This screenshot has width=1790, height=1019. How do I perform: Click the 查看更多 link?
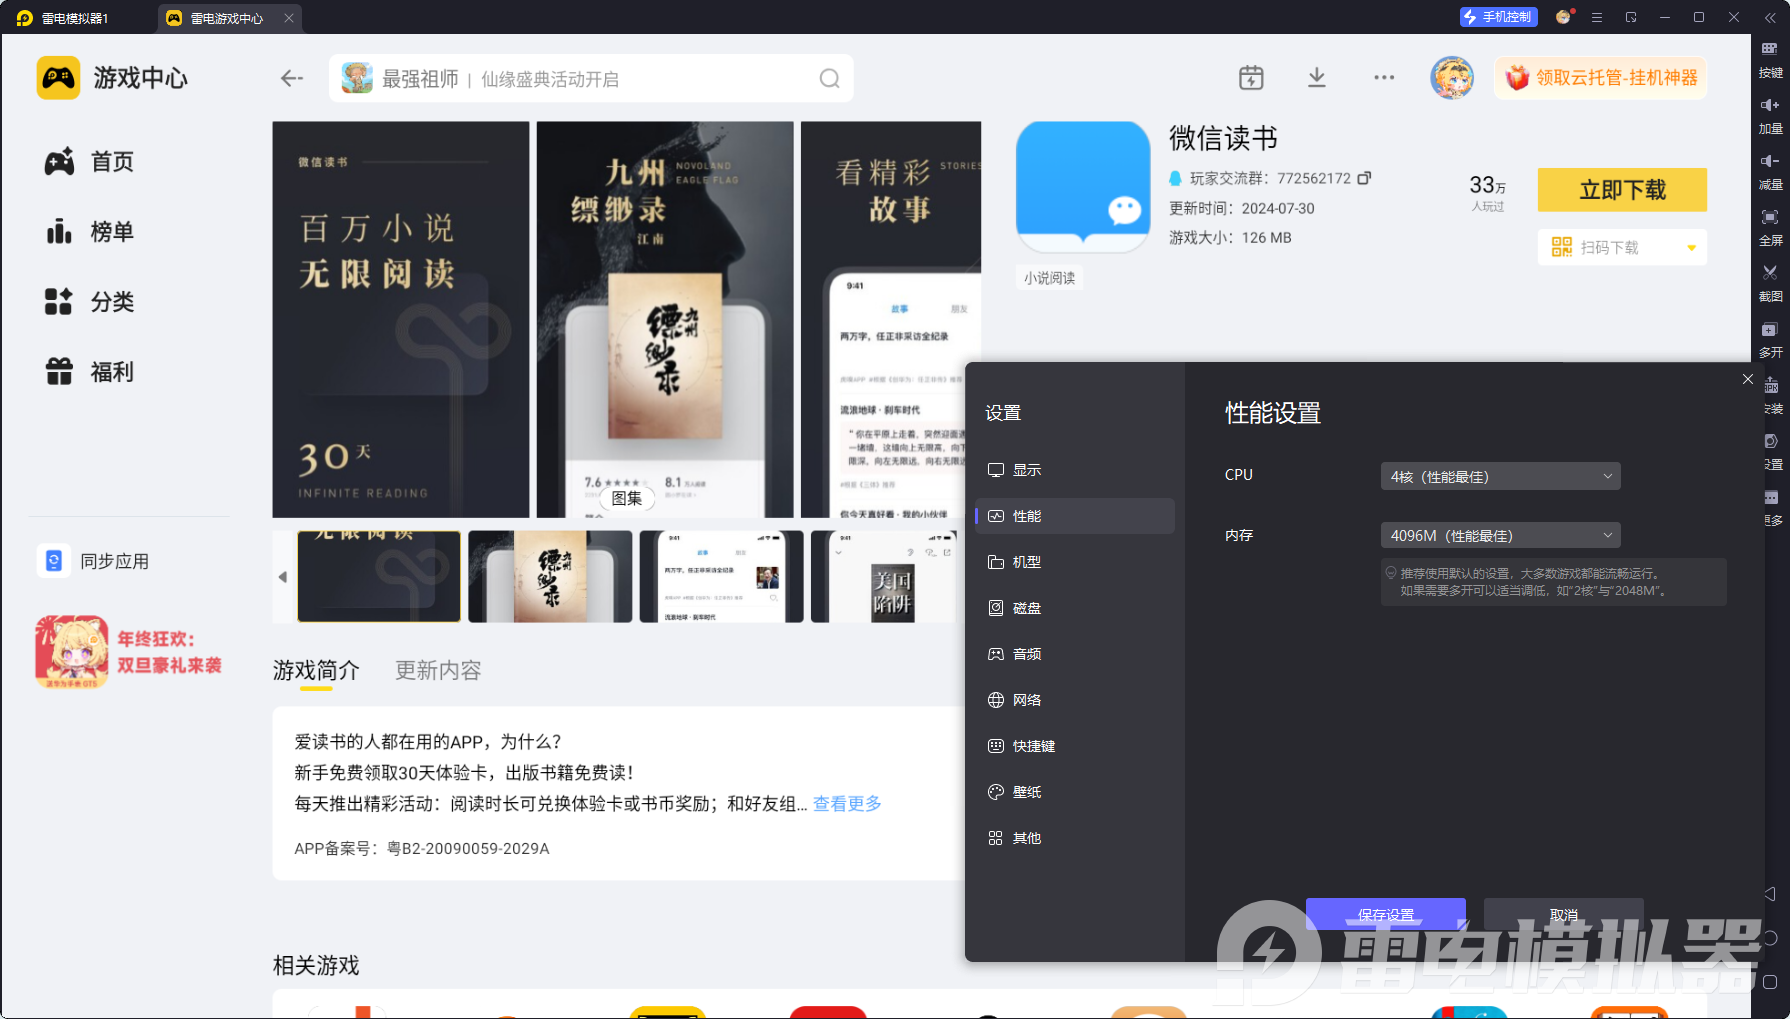click(847, 803)
